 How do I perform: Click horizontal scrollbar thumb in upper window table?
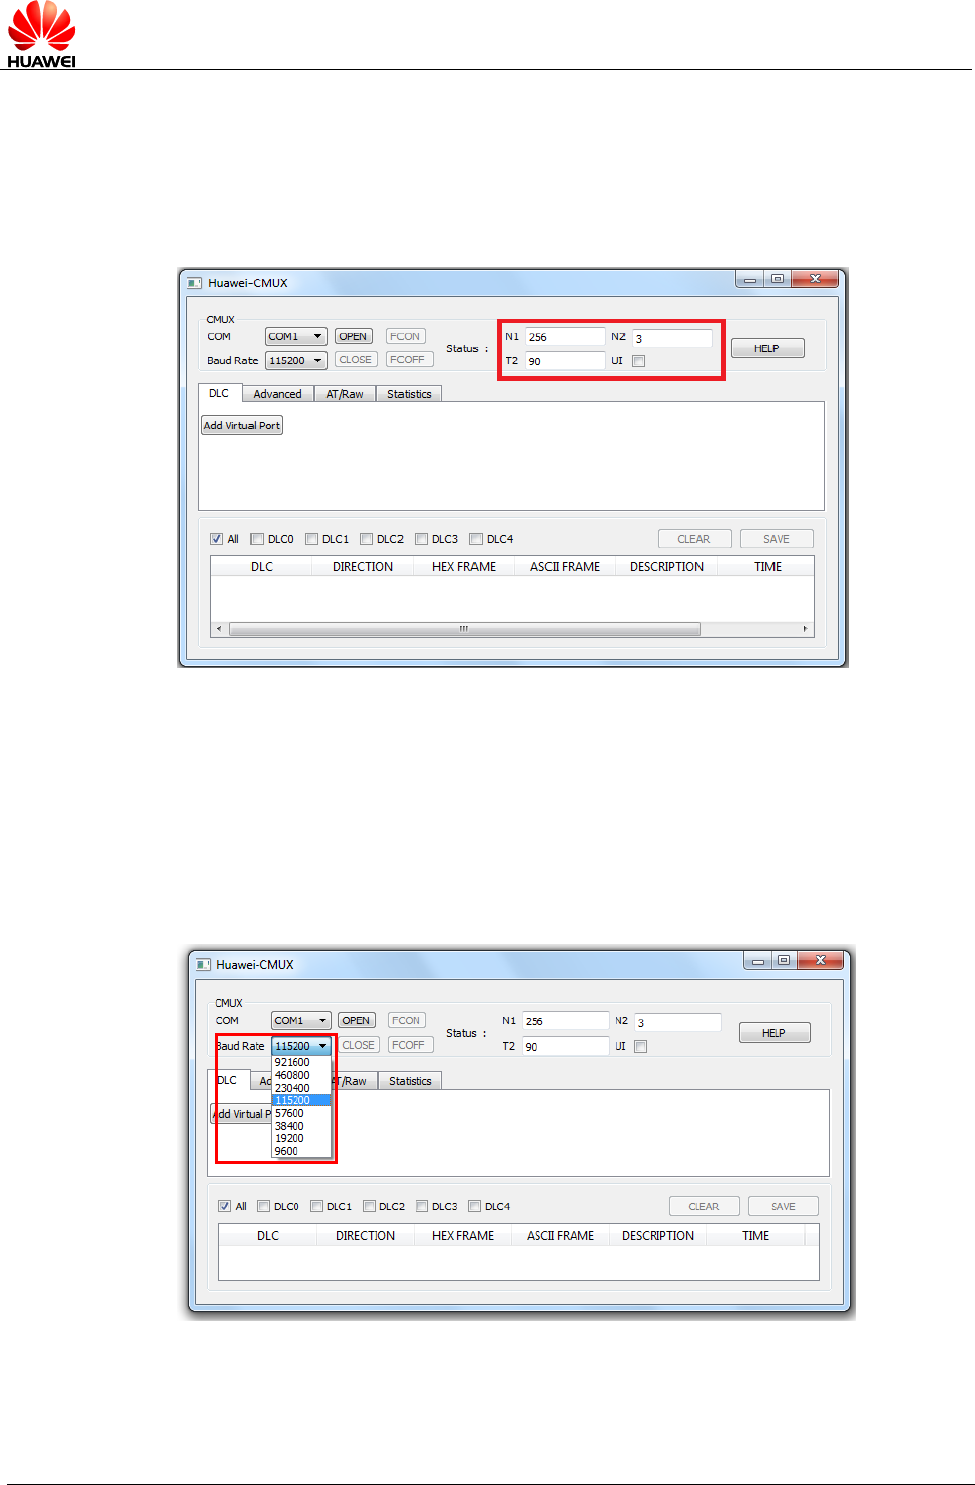[464, 629]
